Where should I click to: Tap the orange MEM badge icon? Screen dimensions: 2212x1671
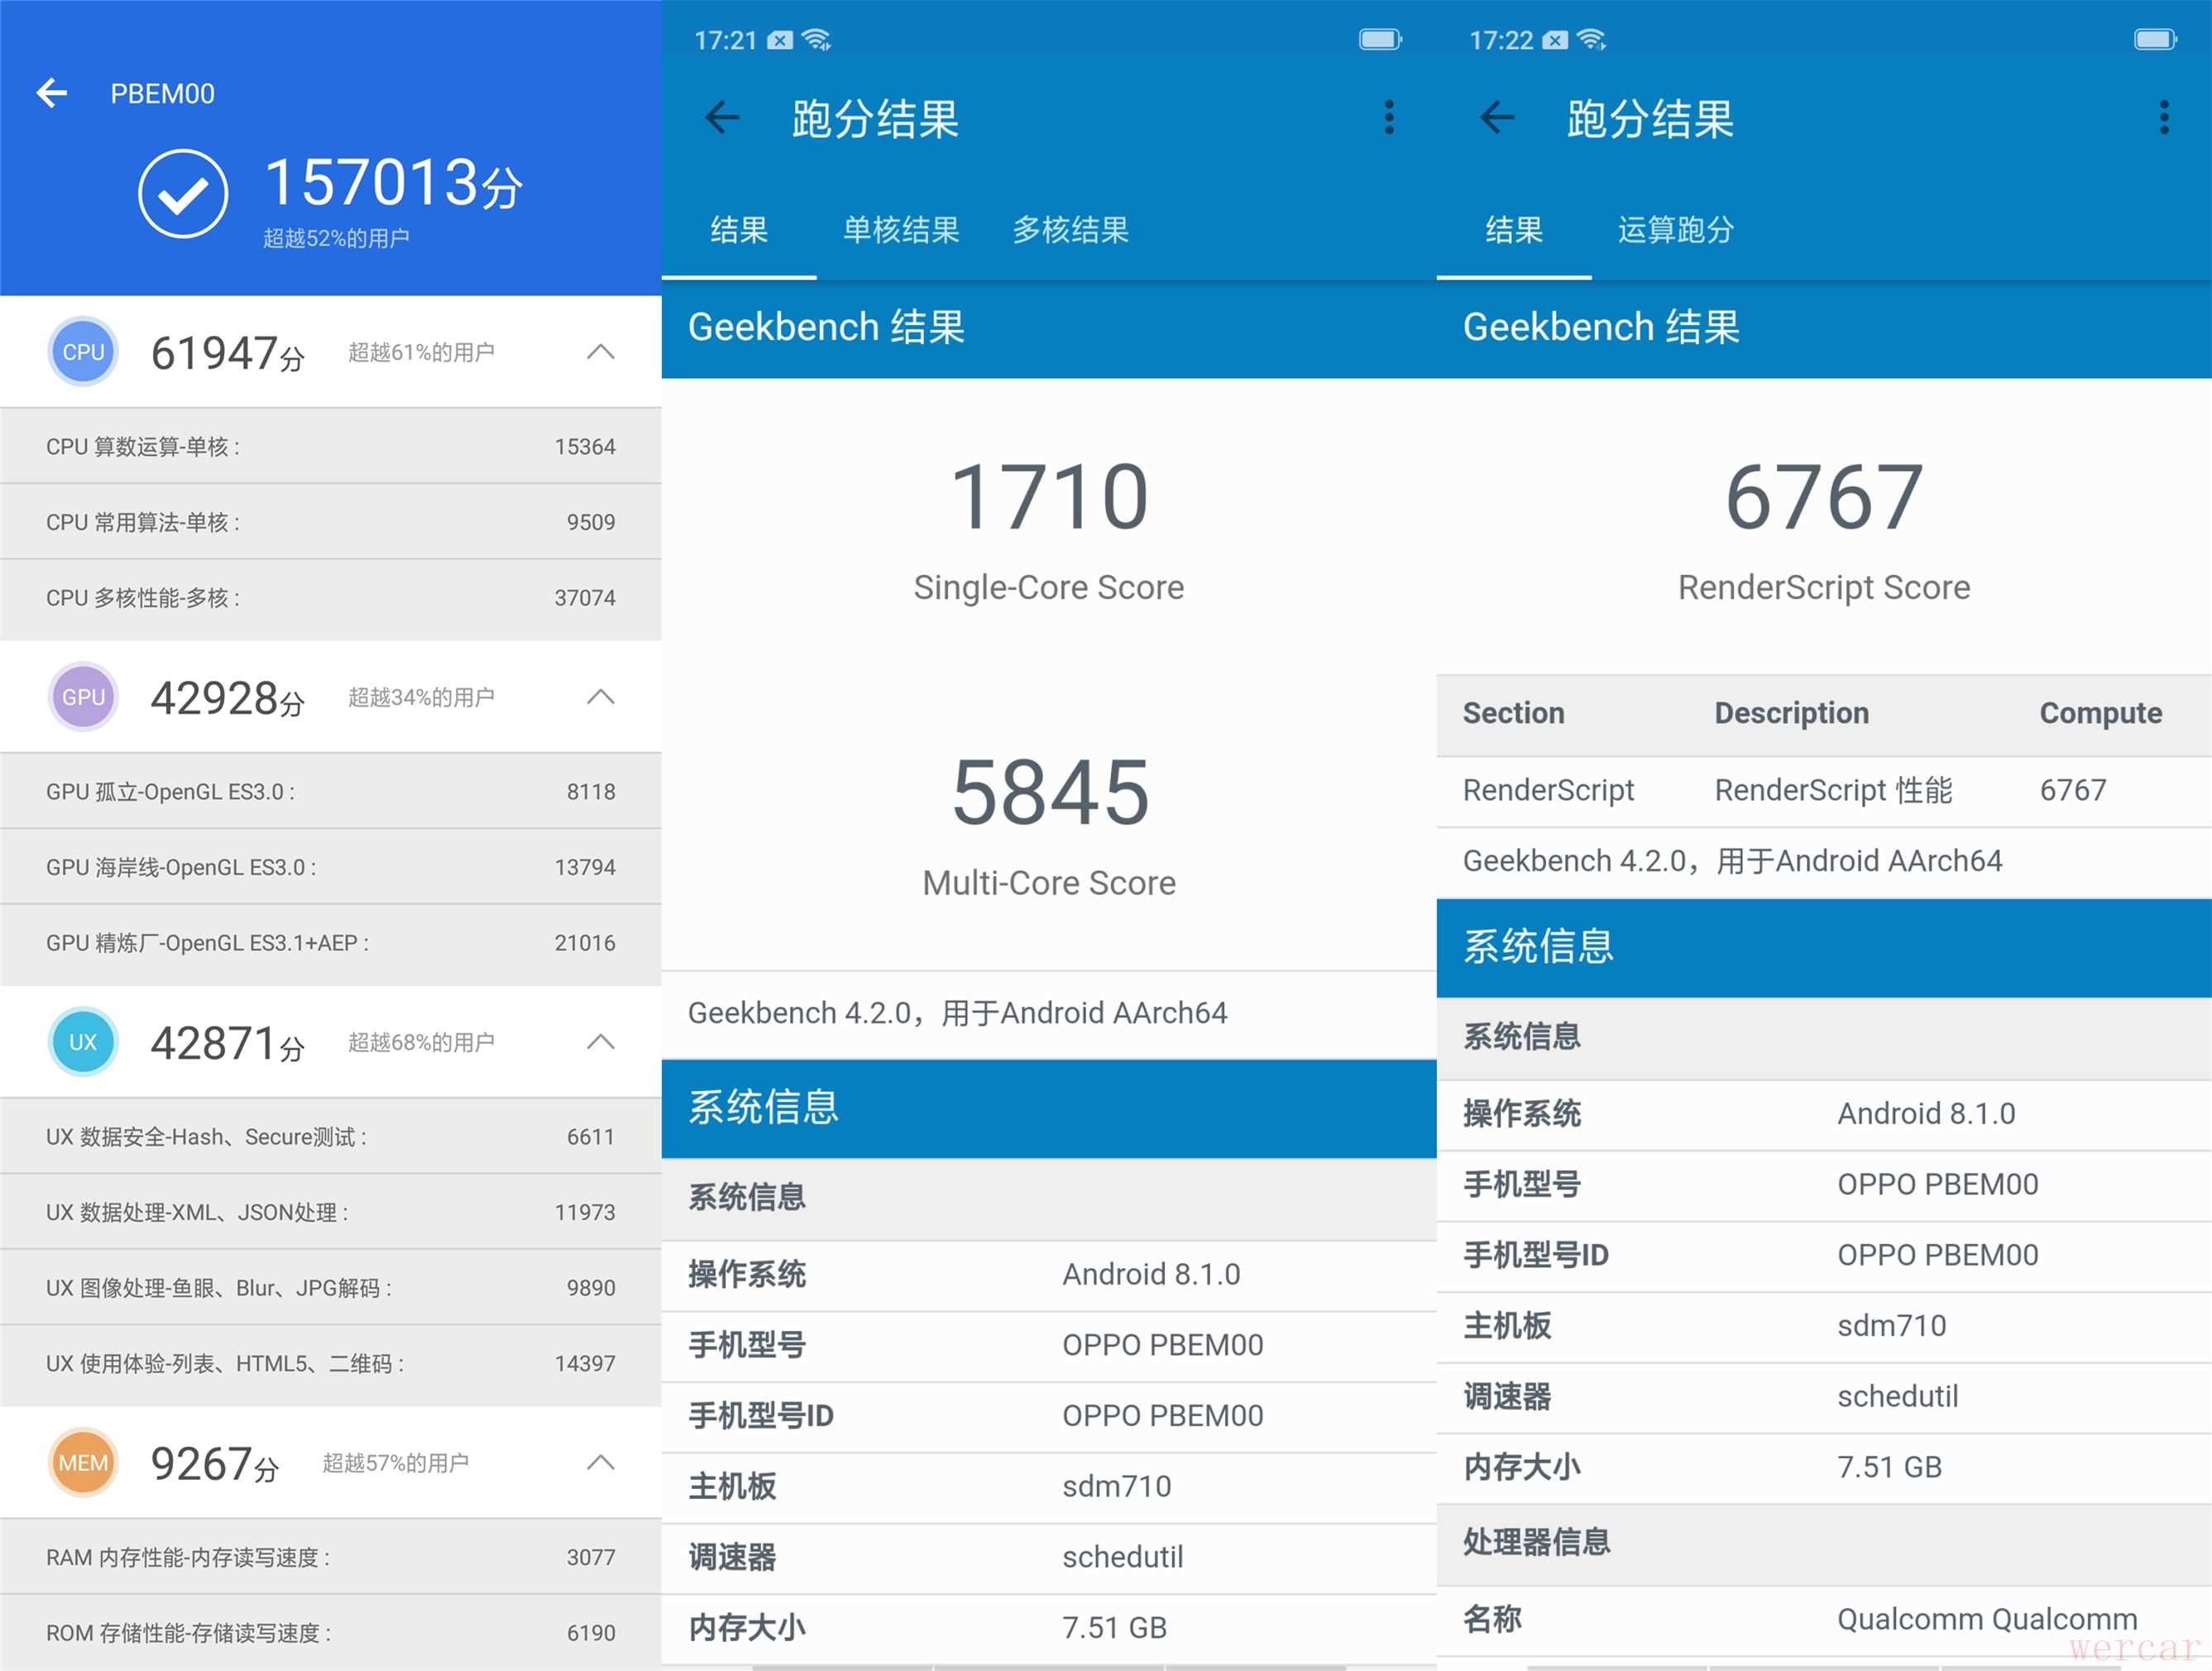tap(83, 1463)
